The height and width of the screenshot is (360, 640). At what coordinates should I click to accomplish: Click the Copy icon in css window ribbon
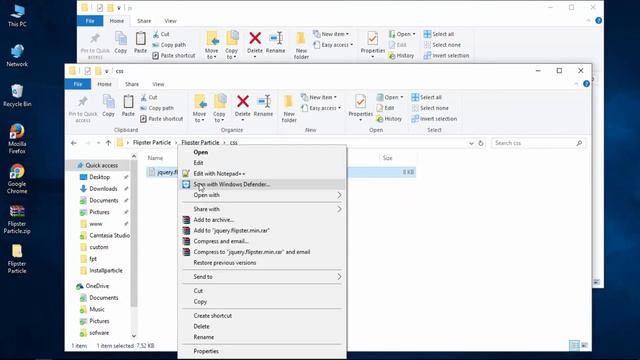tap(109, 105)
